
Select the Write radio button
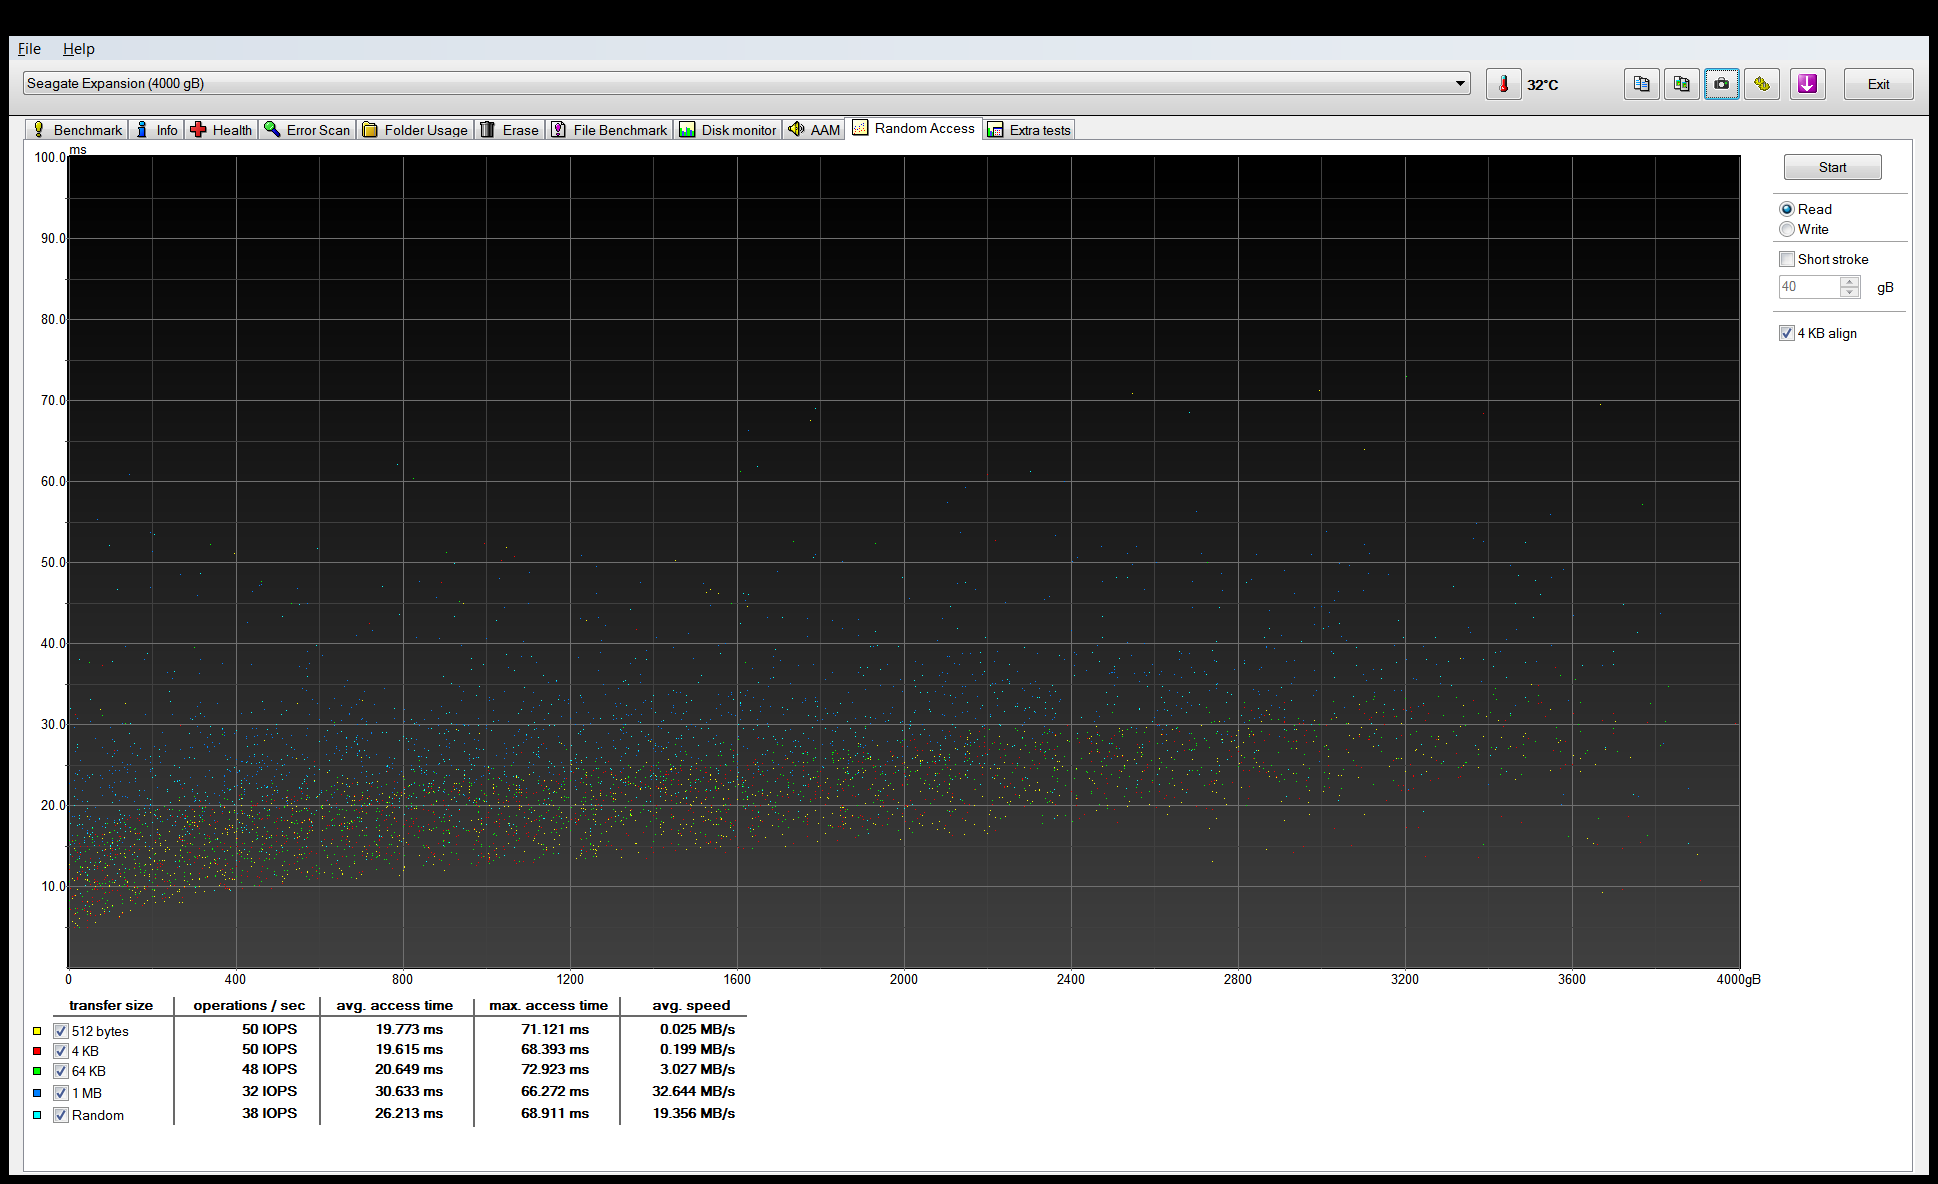pos(1787,230)
